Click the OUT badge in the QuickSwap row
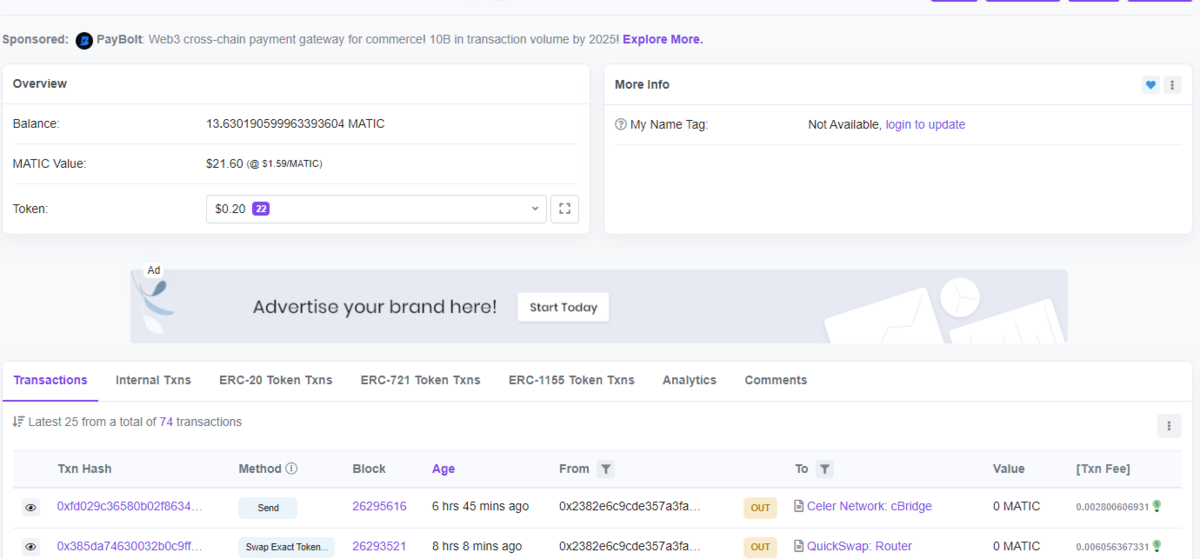Screen dimensions: 1200x559 point(760,547)
